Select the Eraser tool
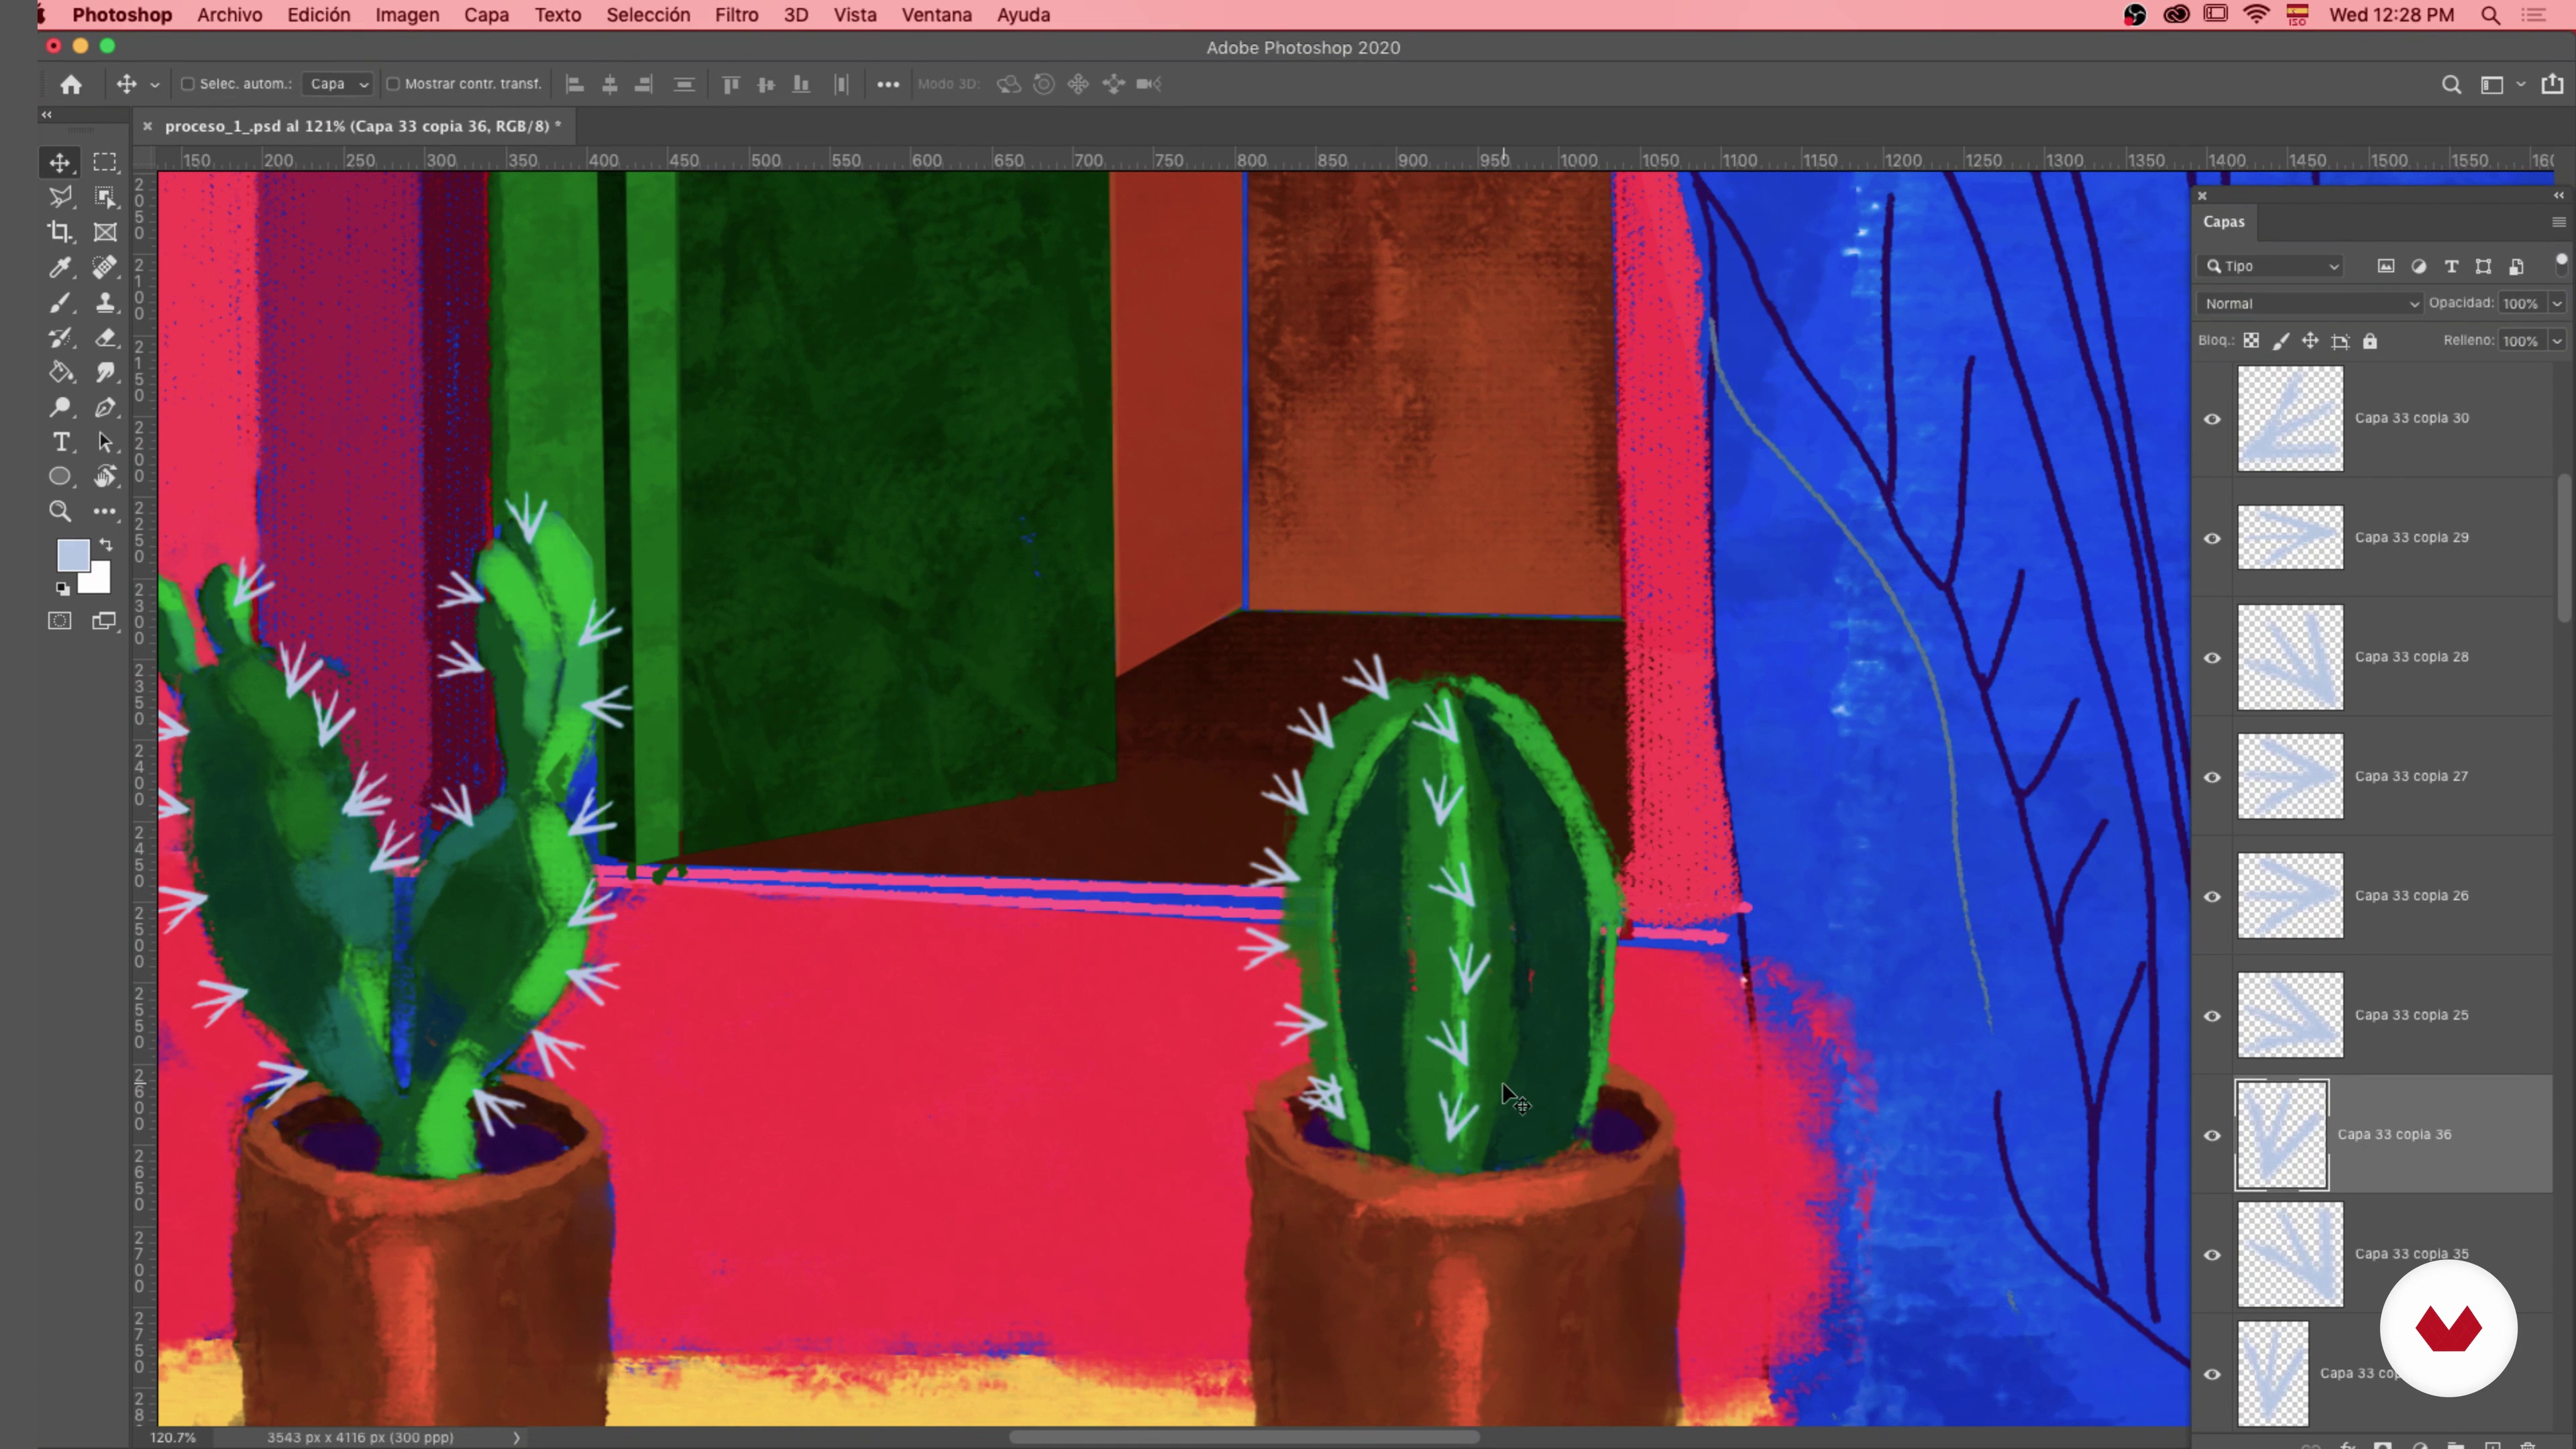 (x=105, y=337)
